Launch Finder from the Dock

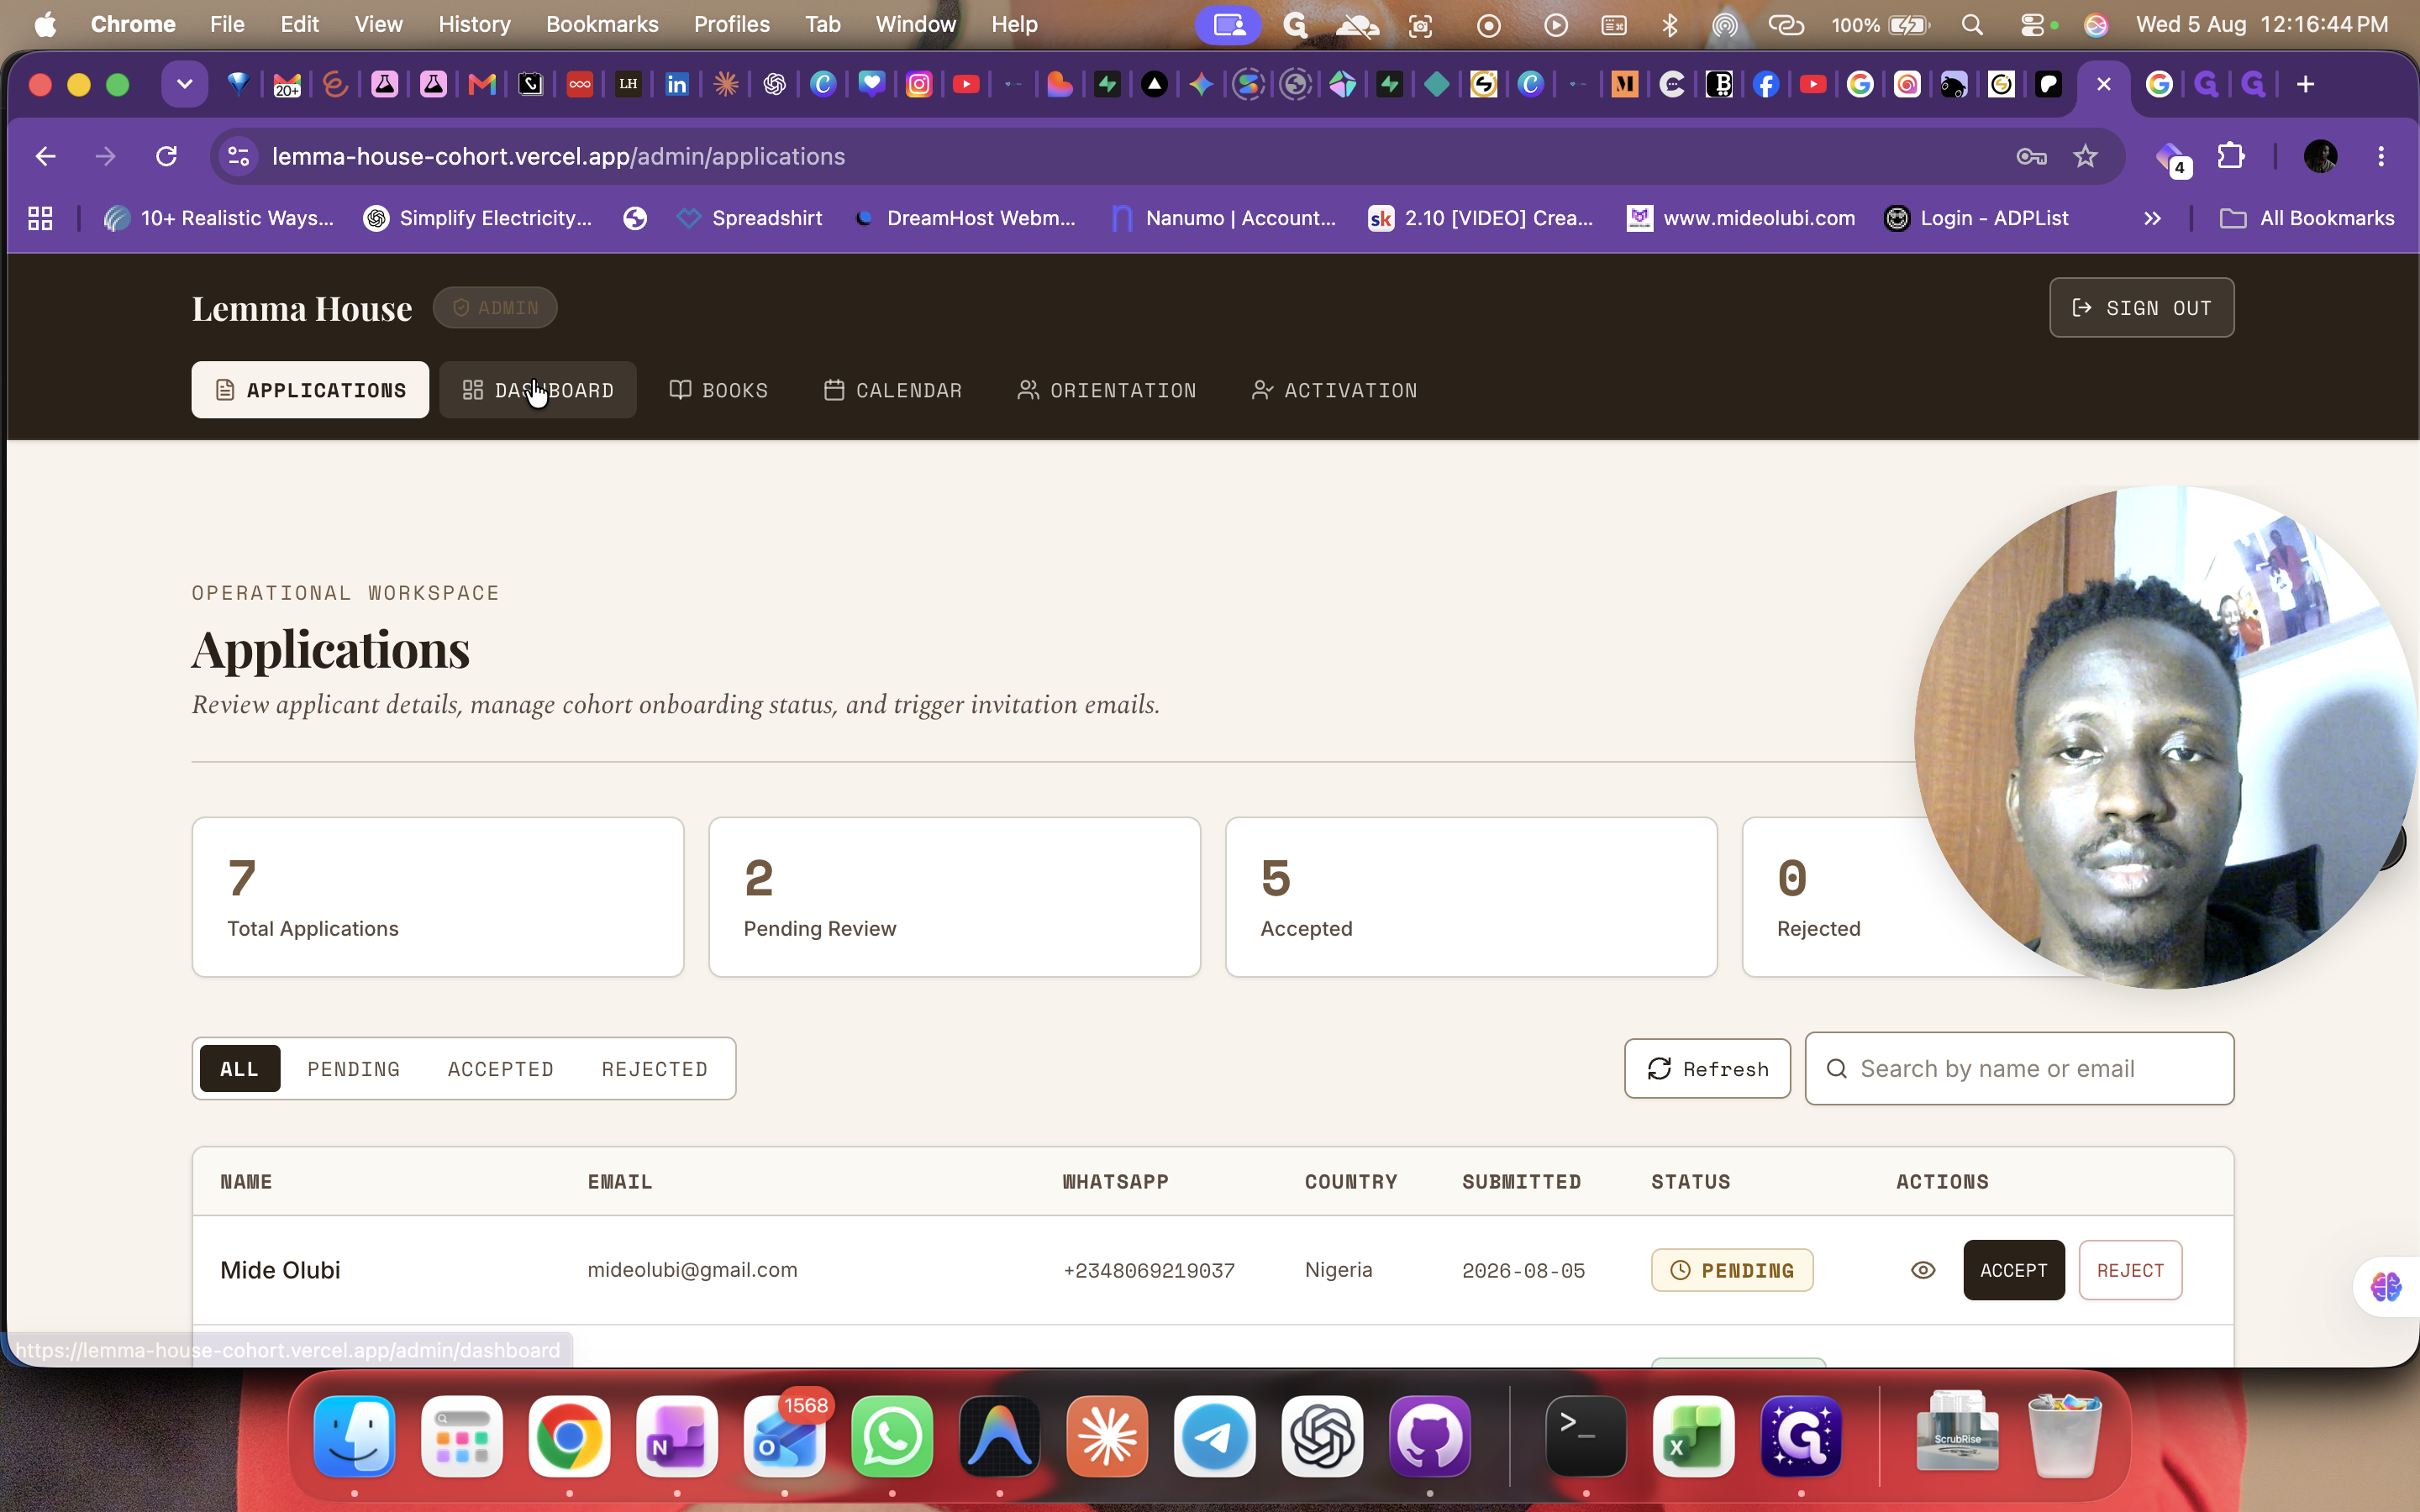[x=354, y=1437]
